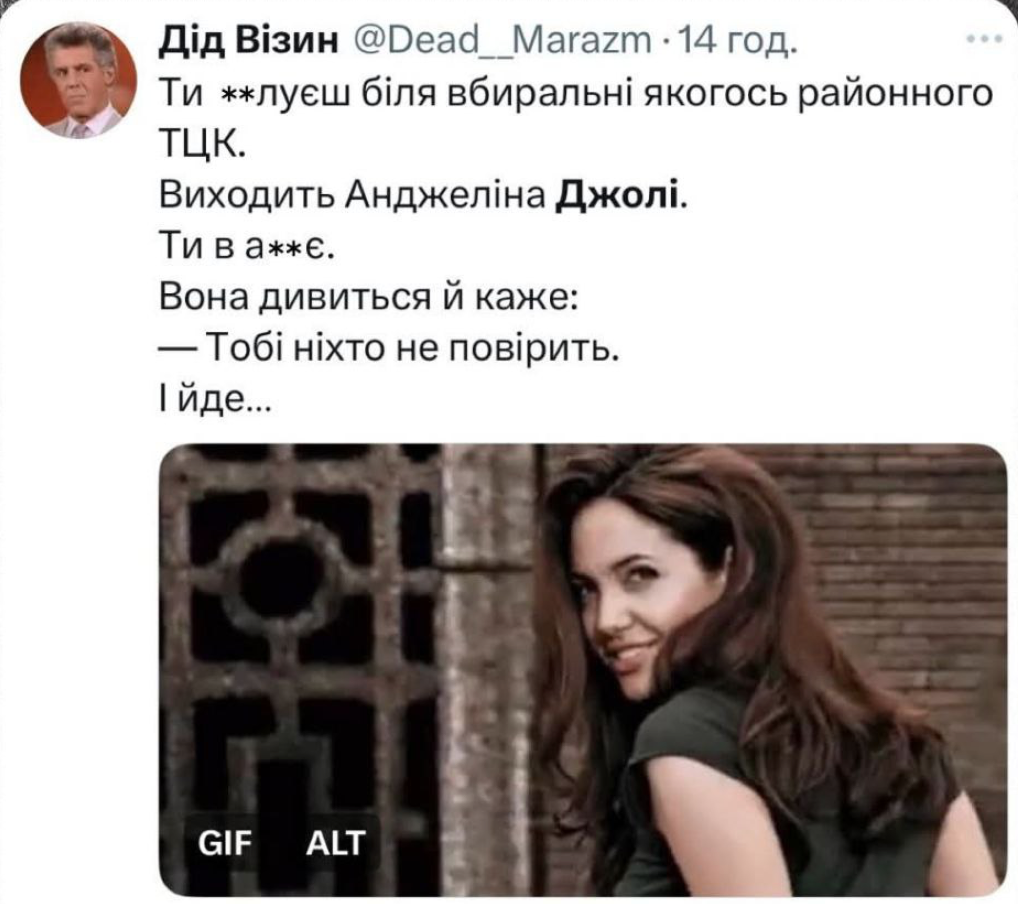Click the quote Тобі ніхто не повірить.

tap(410, 349)
